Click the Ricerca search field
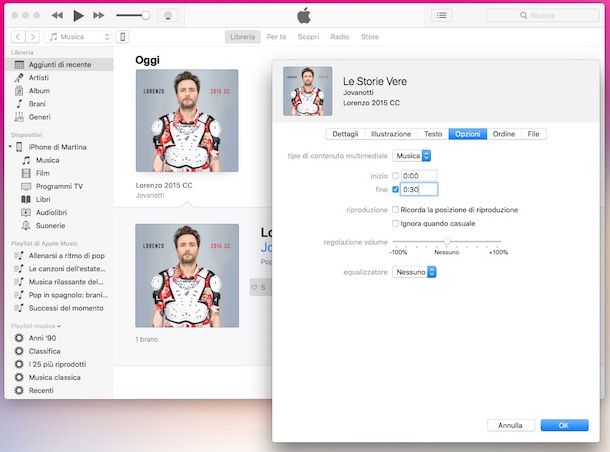This screenshot has width=610, height=452. (x=543, y=16)
